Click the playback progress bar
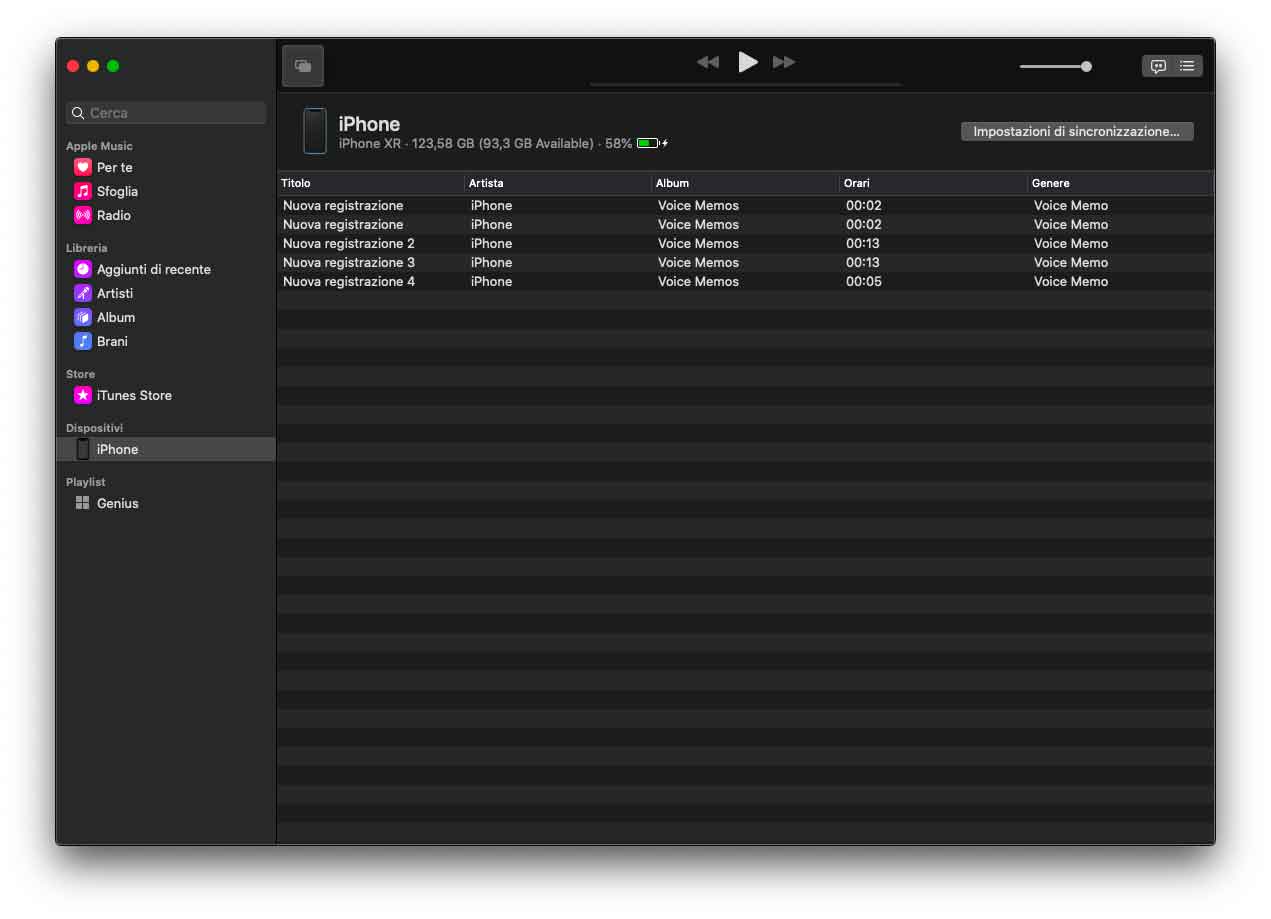 tap(746, 85)
